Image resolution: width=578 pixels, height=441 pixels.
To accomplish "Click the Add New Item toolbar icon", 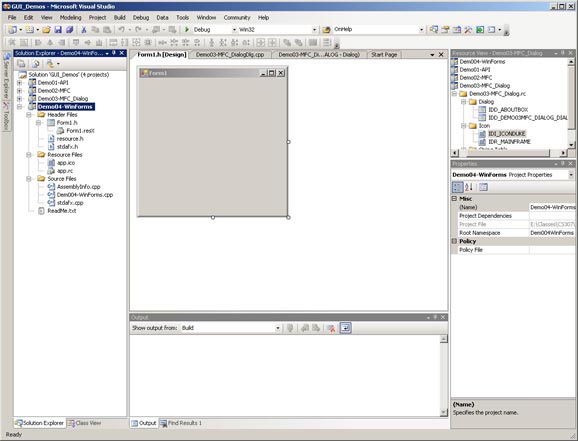I will [x=29, y=29].
